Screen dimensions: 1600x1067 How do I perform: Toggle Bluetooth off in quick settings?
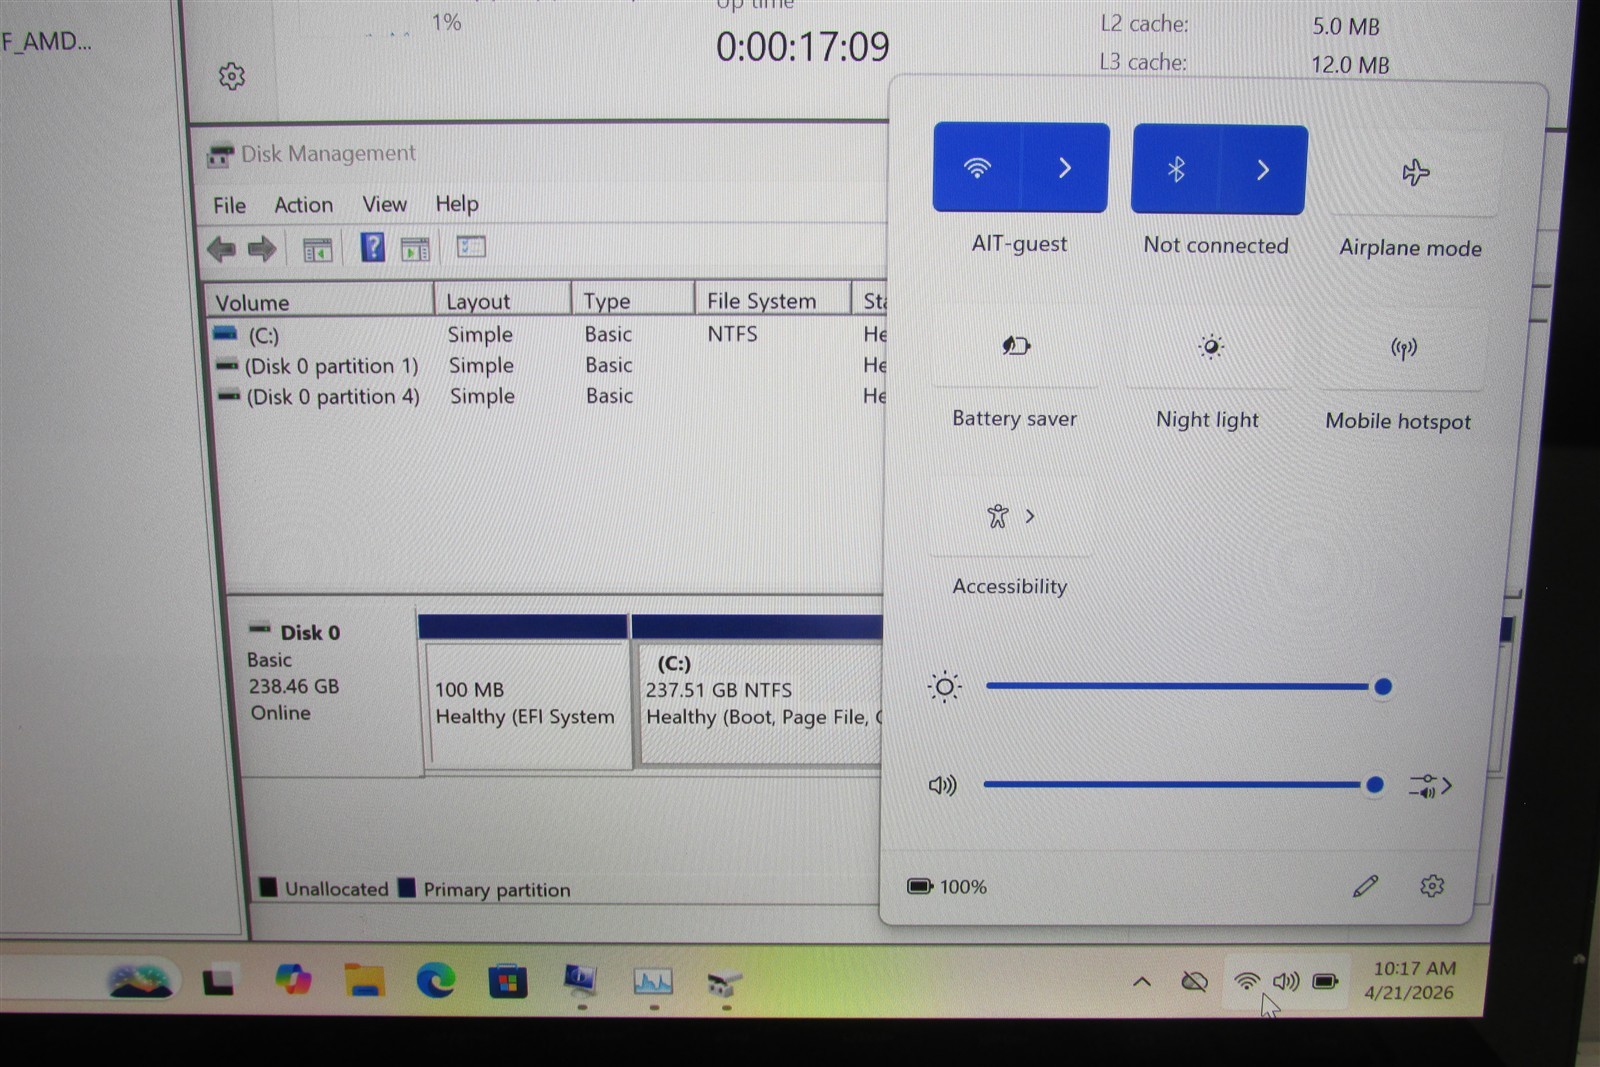(x=1176, y=170)
